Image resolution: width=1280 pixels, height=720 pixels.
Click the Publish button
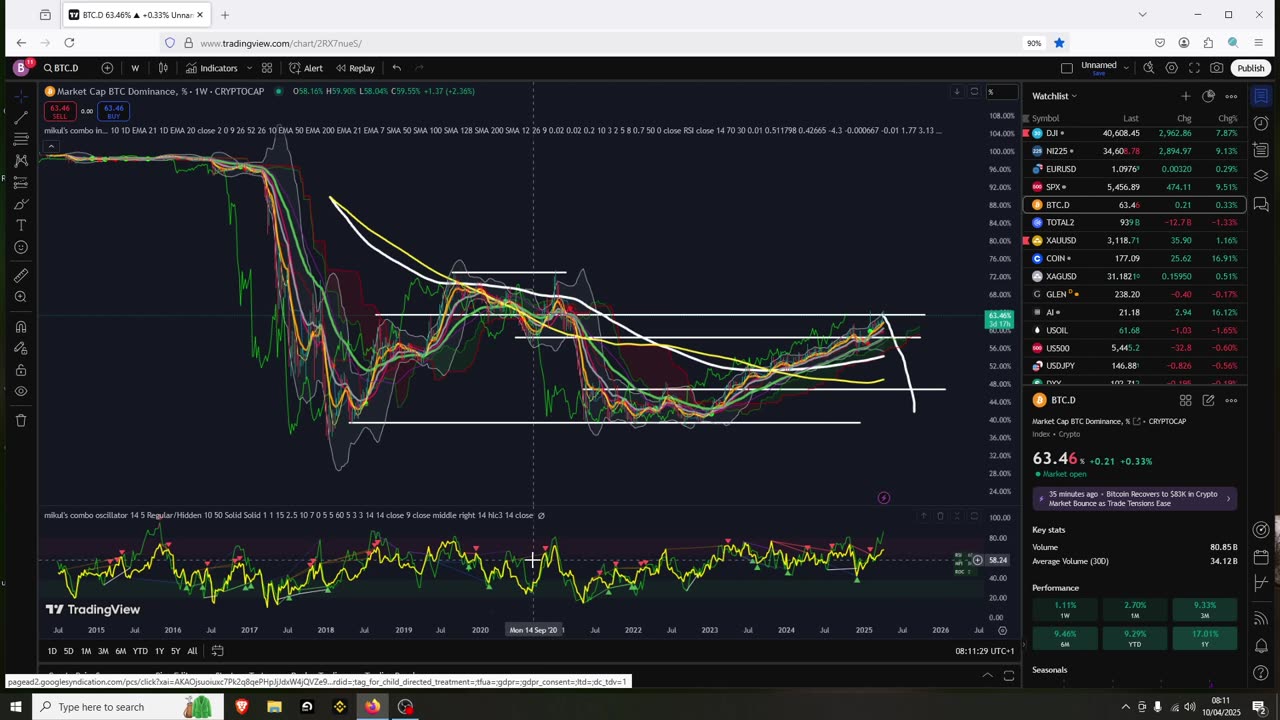[x=1250, y=68]
